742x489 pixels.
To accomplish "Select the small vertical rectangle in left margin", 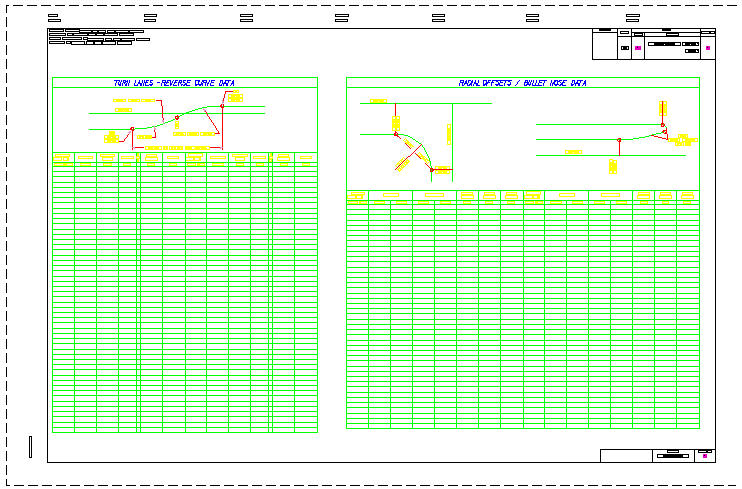I will coord(31,446).
